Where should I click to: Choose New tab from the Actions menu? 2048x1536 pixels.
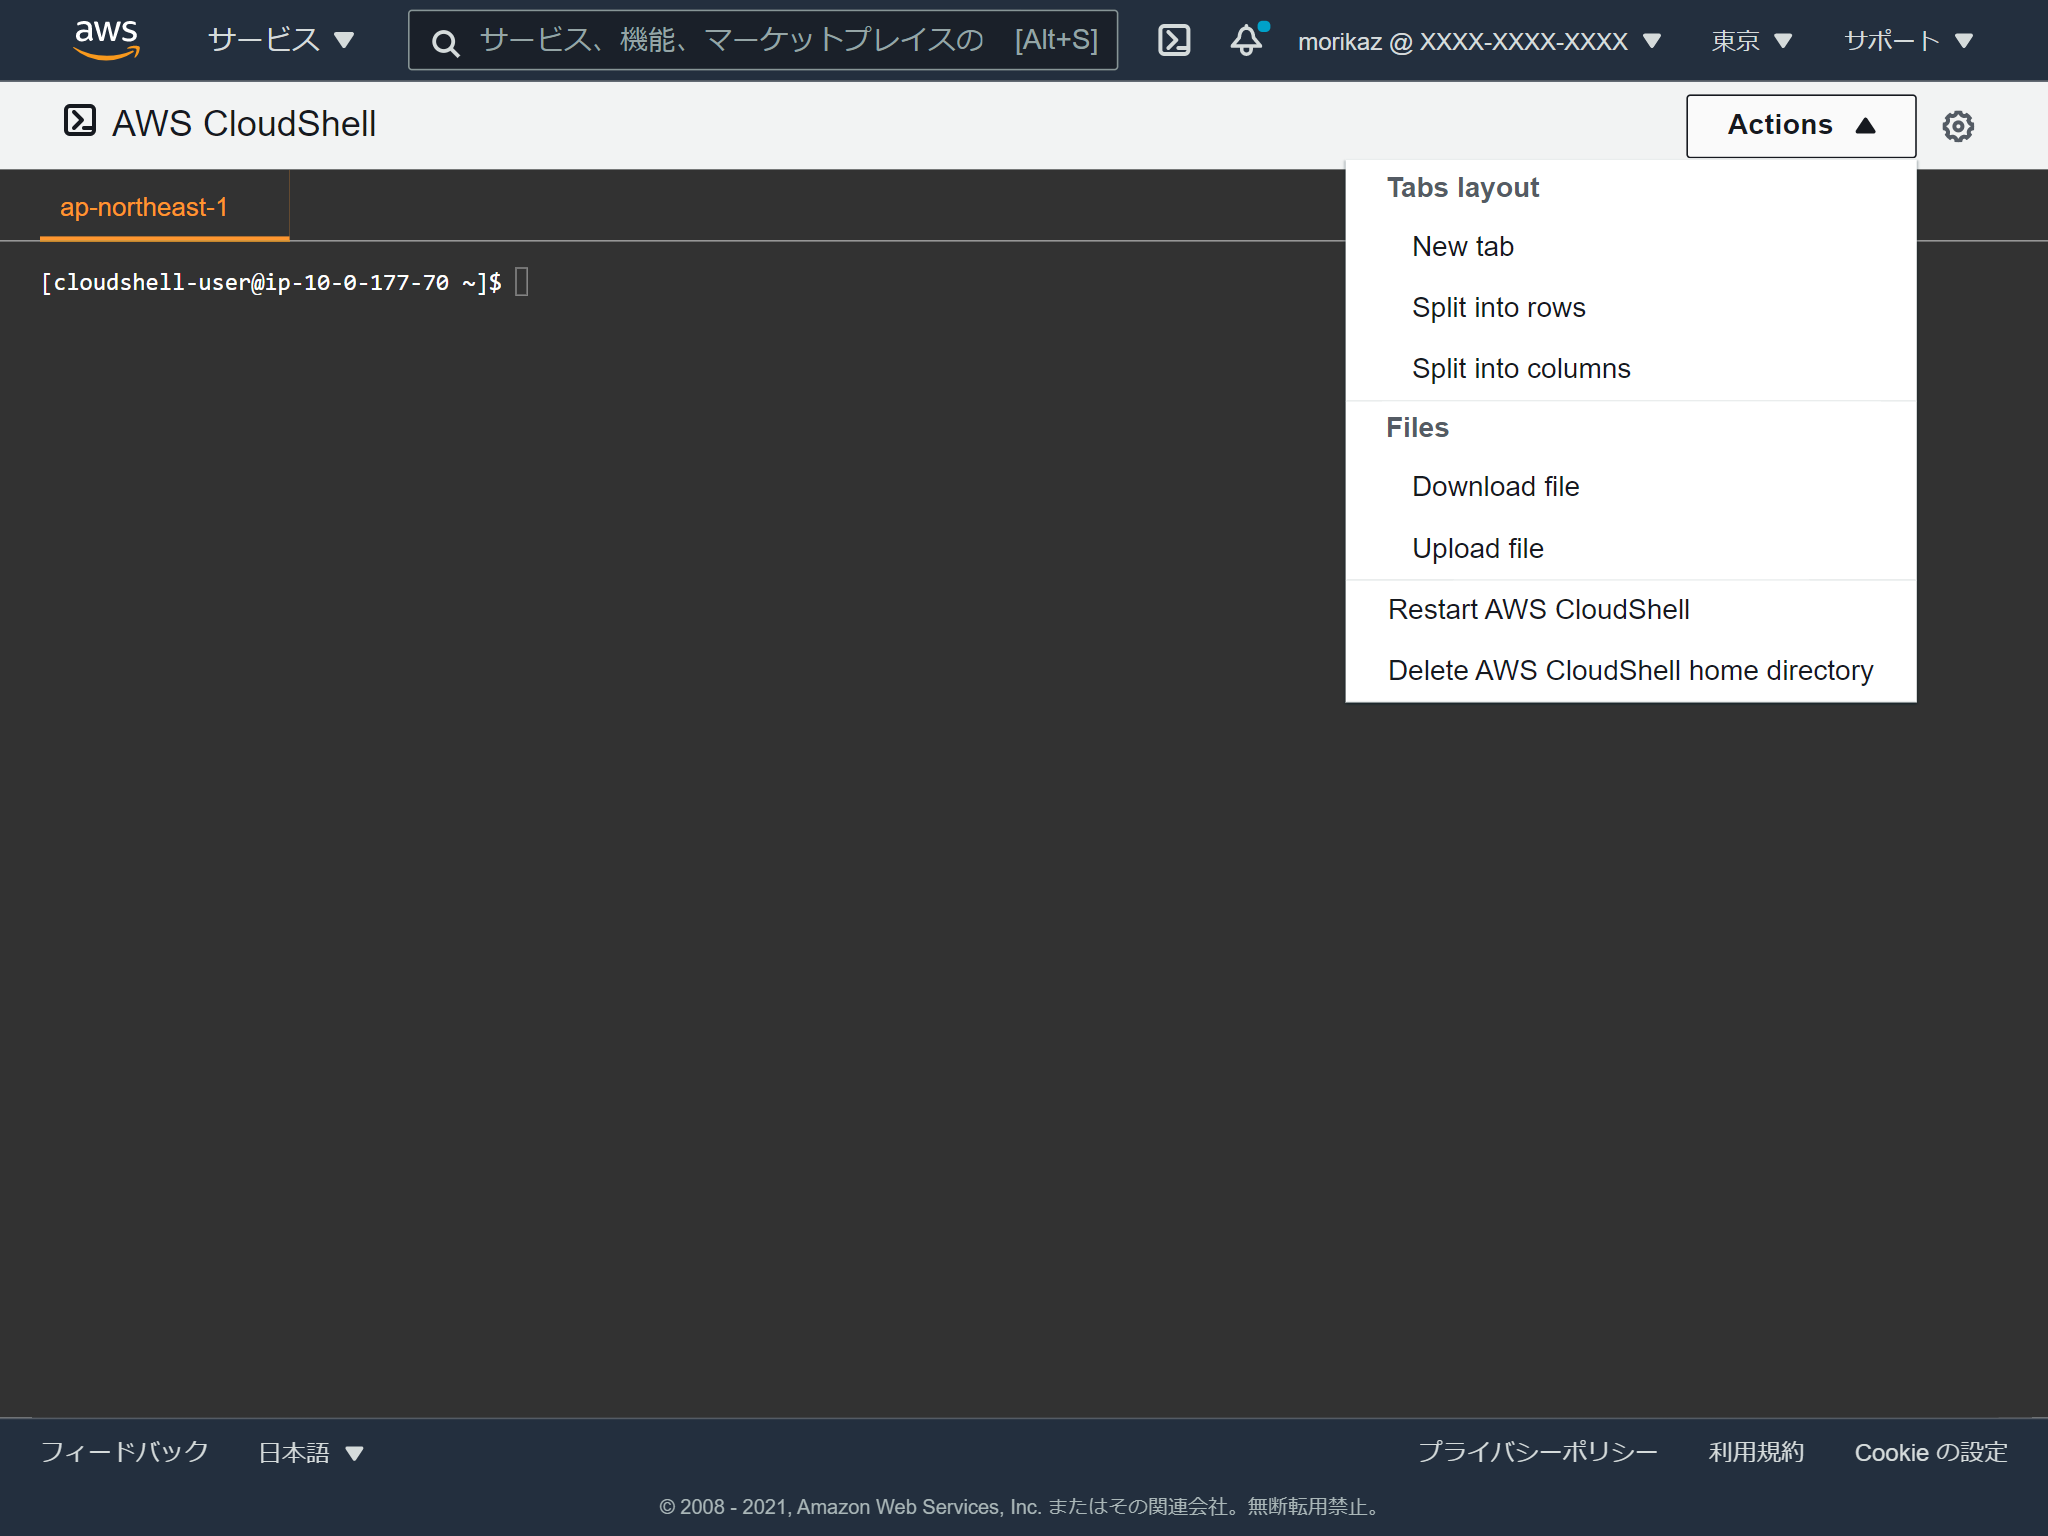pyautogui.click(x=1462, y=246)
